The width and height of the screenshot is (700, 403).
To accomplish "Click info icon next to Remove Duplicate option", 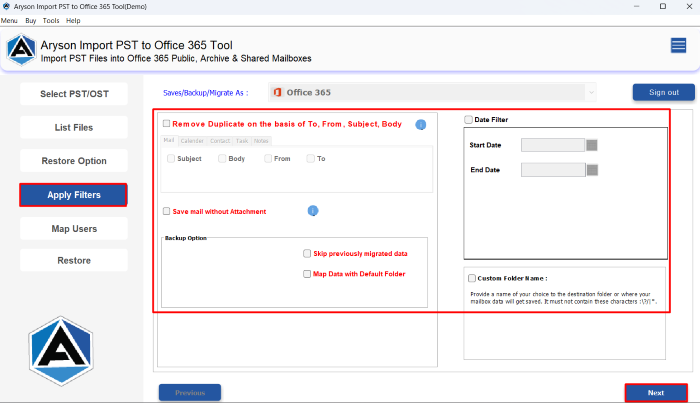I will [x=421, y=125].
